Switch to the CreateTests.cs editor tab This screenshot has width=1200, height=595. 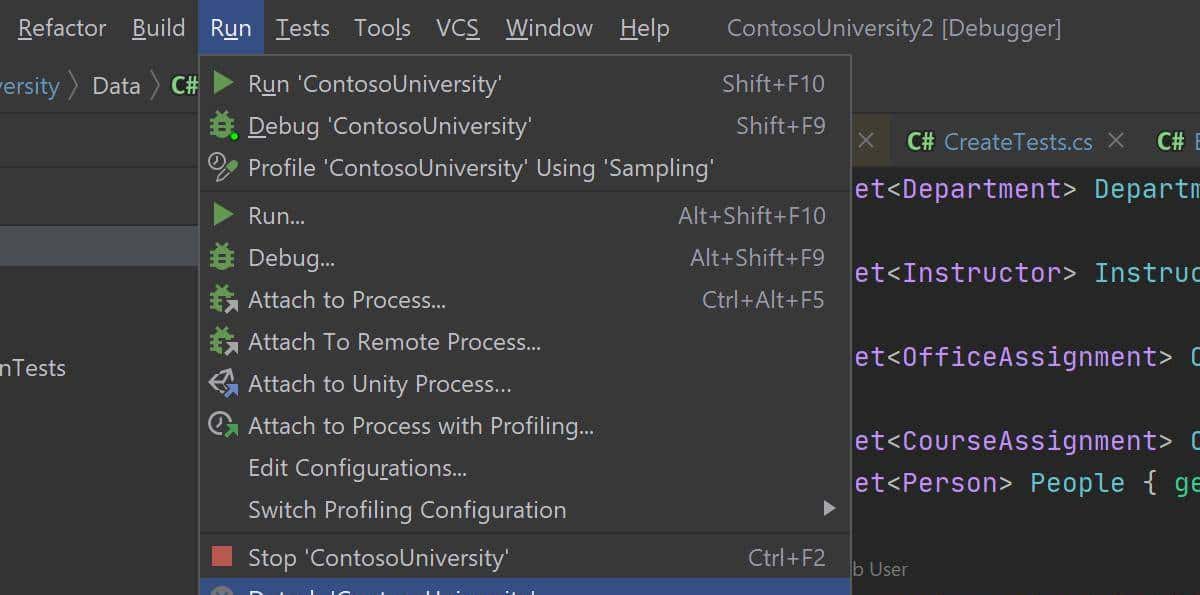[x=1017, y=142]
